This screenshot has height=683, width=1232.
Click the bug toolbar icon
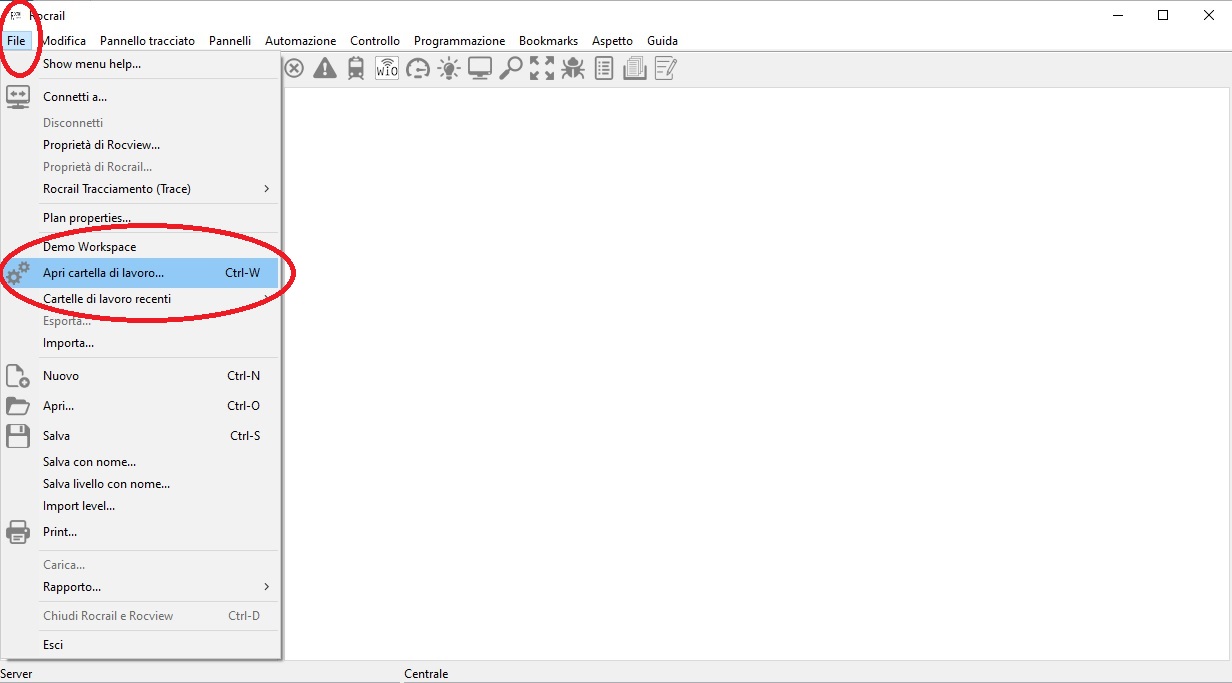point(573,68)
